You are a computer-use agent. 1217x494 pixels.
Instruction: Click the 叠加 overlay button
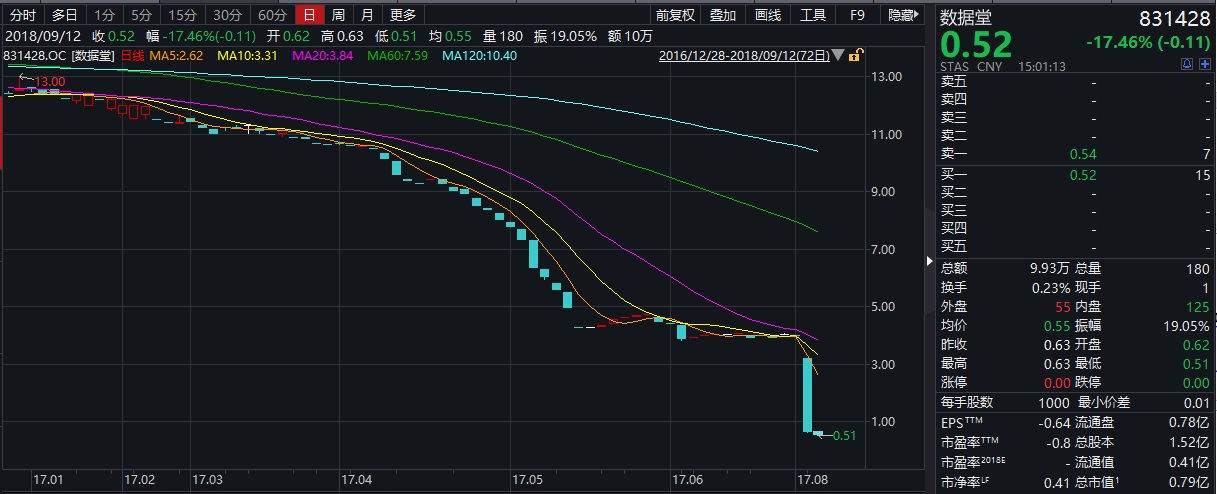[723, 15]
